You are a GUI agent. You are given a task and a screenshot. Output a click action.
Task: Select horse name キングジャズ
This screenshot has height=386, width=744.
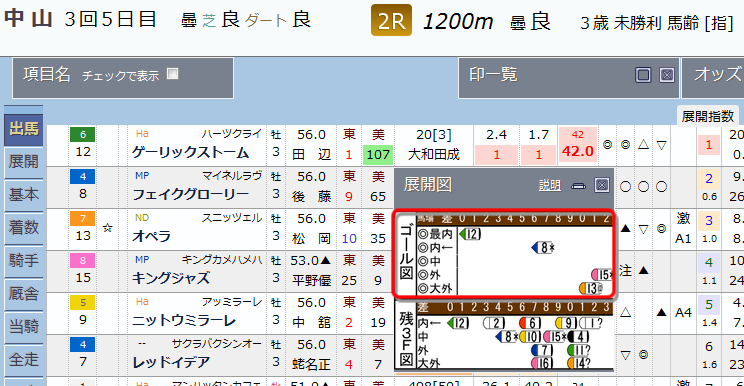171,278
